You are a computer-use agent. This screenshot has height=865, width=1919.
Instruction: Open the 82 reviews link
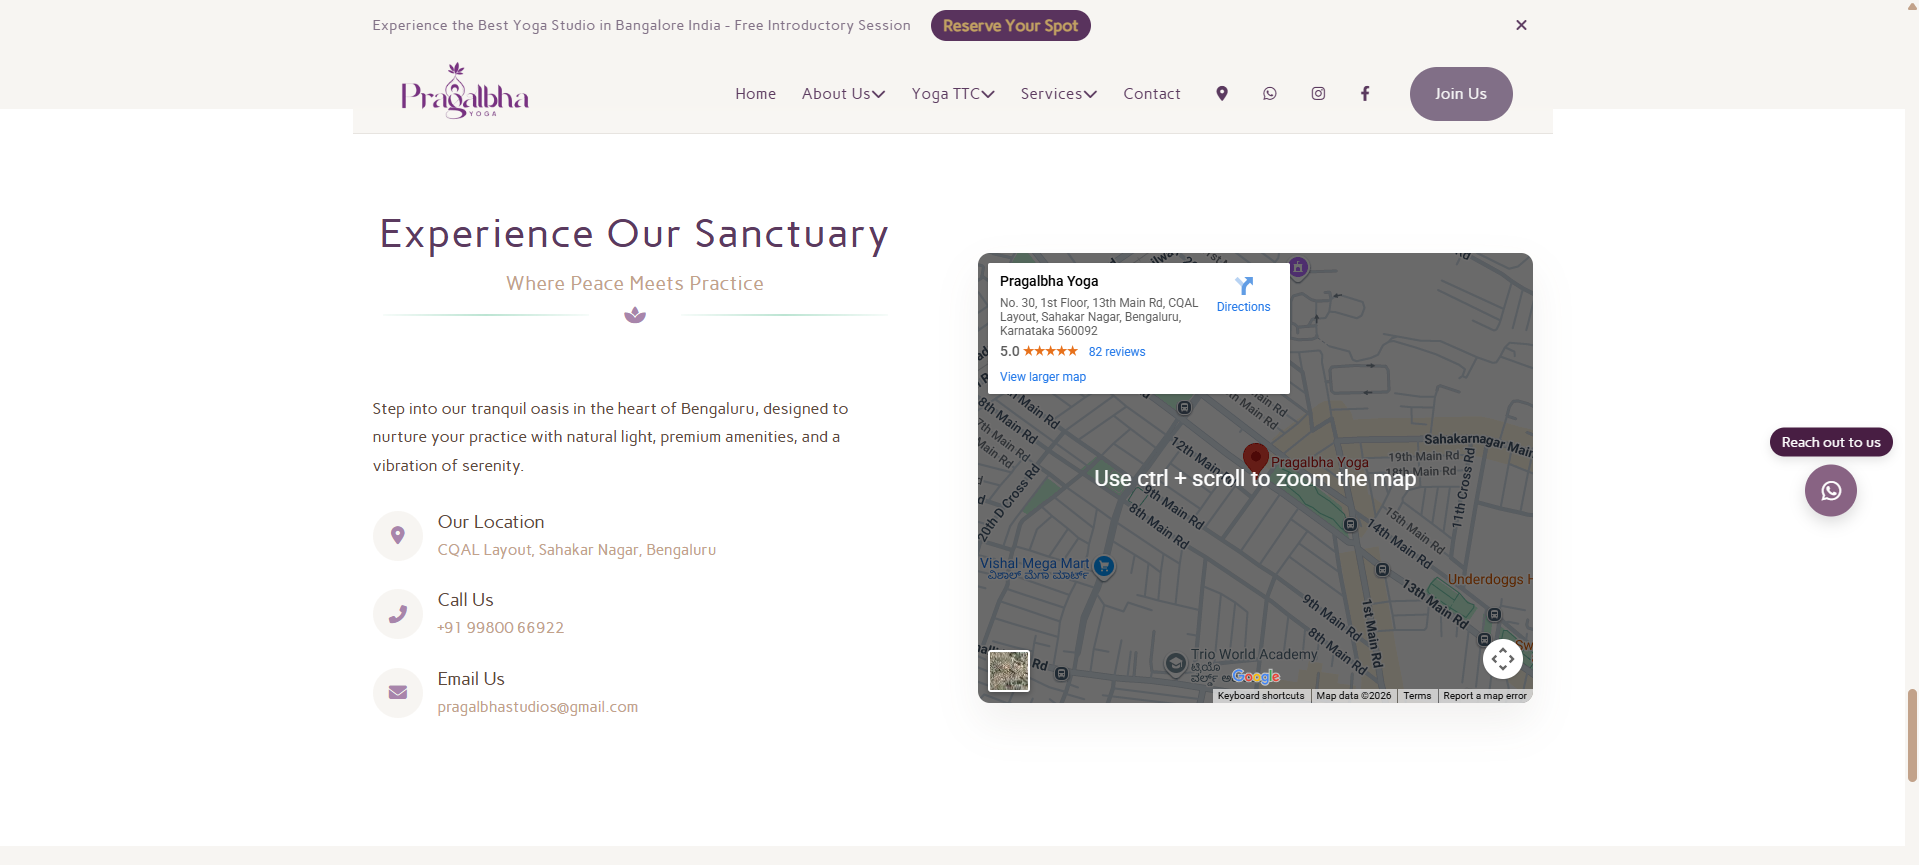click(1117, 352)
